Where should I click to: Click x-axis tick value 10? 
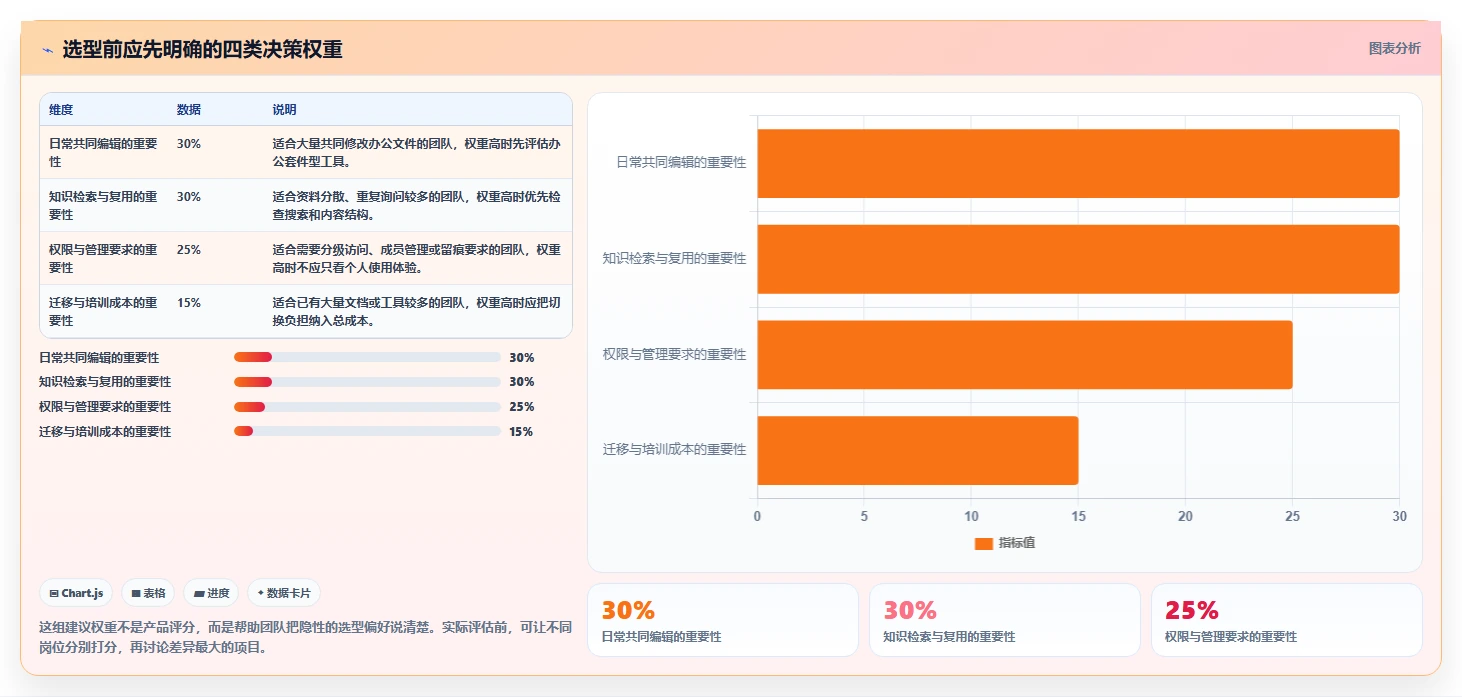tap(971, 517)
